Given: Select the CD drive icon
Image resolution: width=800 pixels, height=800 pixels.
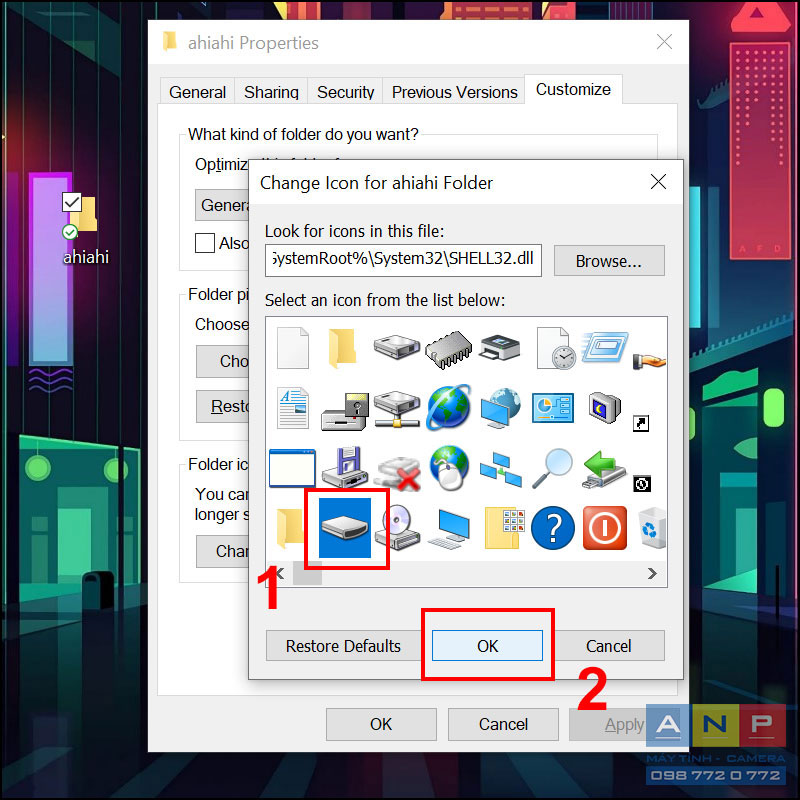Looking at the screenshot, I should click(398, 528).
